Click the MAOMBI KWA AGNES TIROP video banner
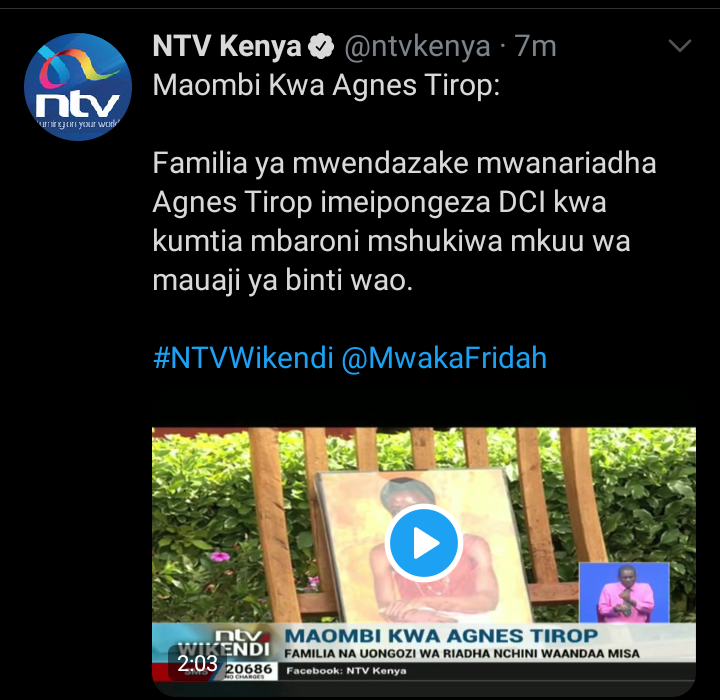The height and width of the screenshot is (700, 720). [x=441, y=636]
